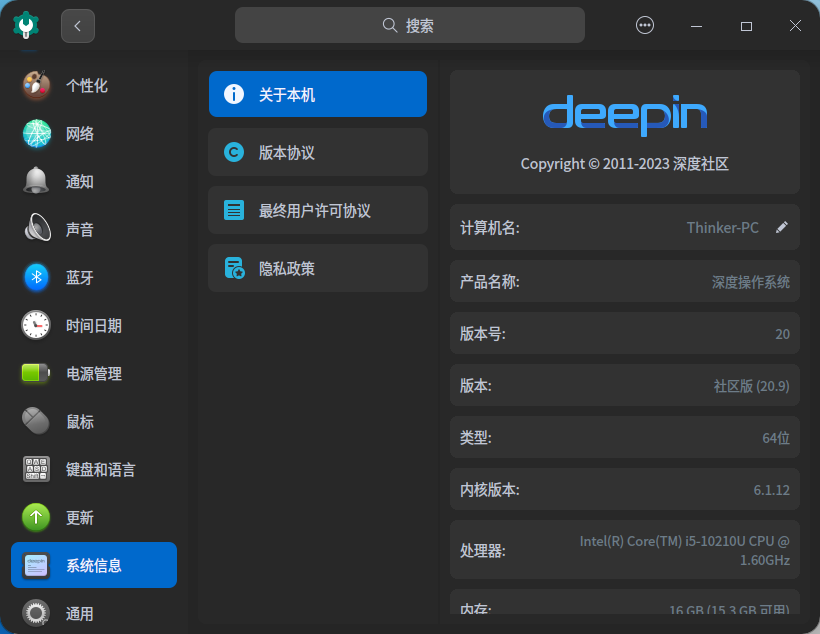Open the Network globe icon
Screen dimensions: 820x634
36,133
